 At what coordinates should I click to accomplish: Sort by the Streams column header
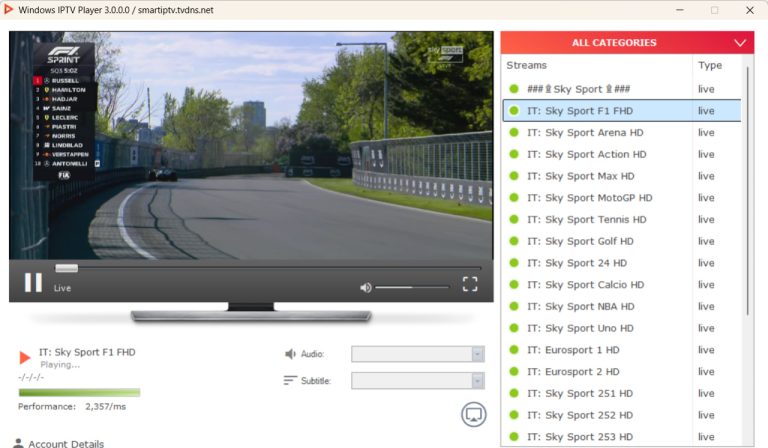pyautogui.click(x=527, y=65)
